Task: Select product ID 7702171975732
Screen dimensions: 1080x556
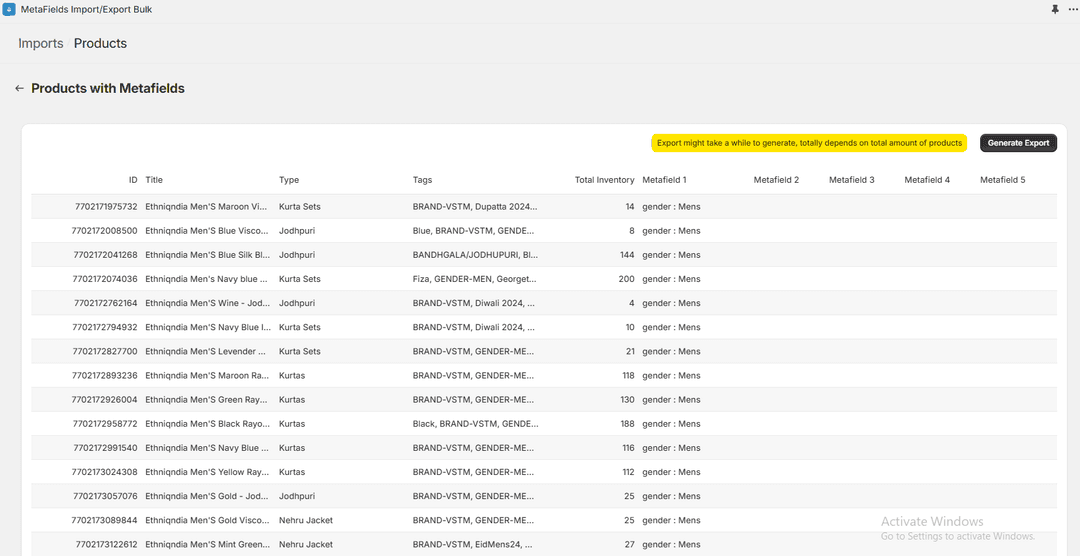Action: point(106,207)
